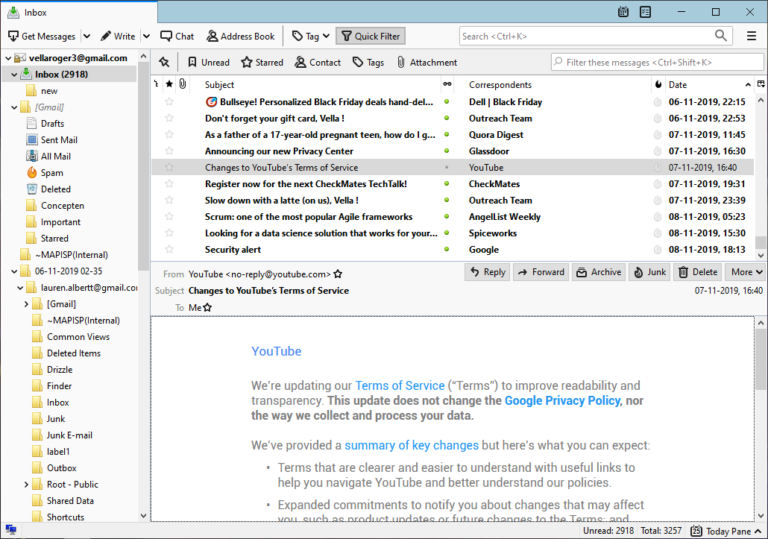The image size is (768, 539).
Task: Toggle the keep filters pinned icon
Action: click(x=164, y=62)
